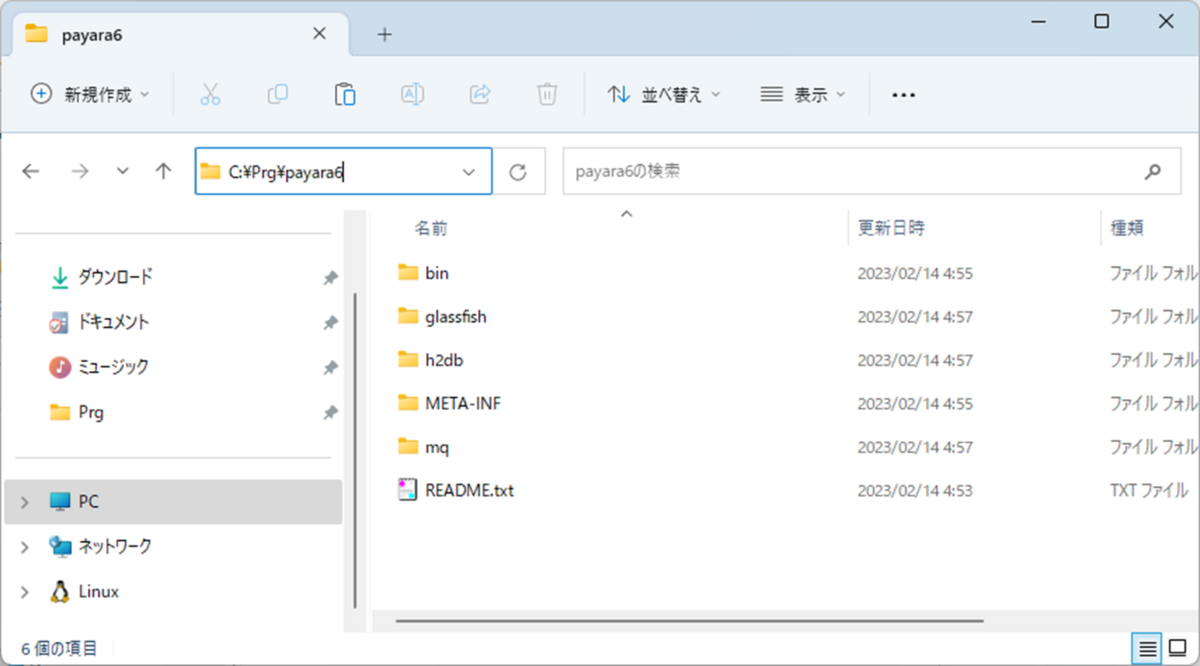Switch to details view icon in status bar

(x=1148, y=648)
